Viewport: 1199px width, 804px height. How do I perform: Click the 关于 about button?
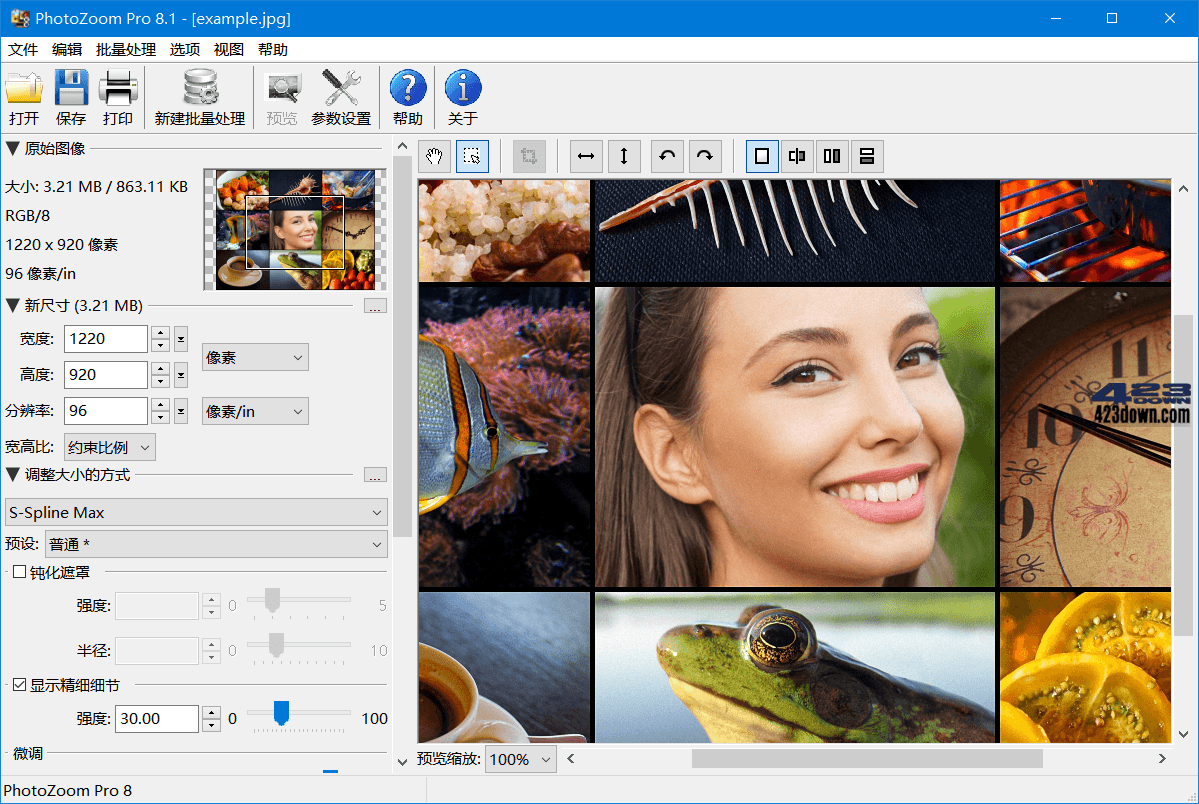point(462,97)
